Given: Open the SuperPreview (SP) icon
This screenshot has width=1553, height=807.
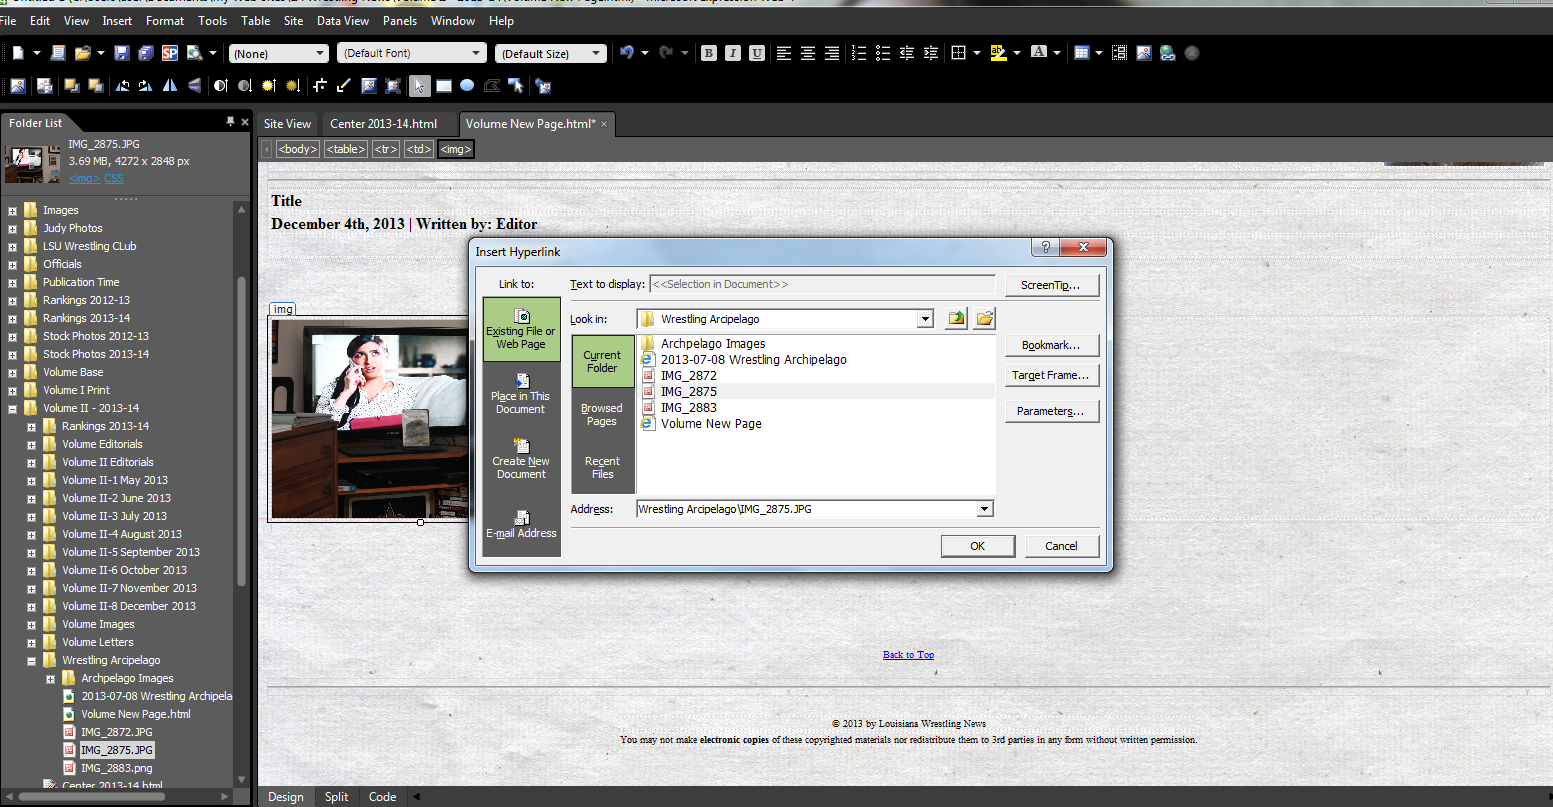Looking at the screenshot, I should 170,53.
